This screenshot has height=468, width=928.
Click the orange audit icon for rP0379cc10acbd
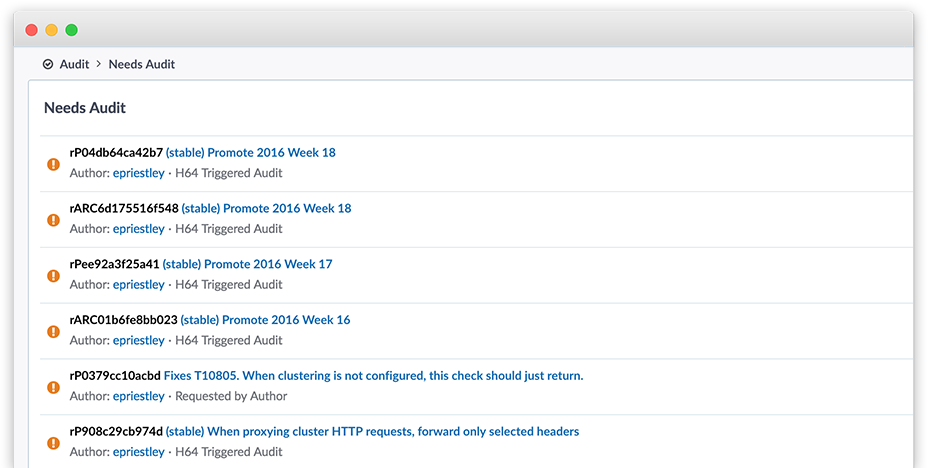(x=53, y=387)
